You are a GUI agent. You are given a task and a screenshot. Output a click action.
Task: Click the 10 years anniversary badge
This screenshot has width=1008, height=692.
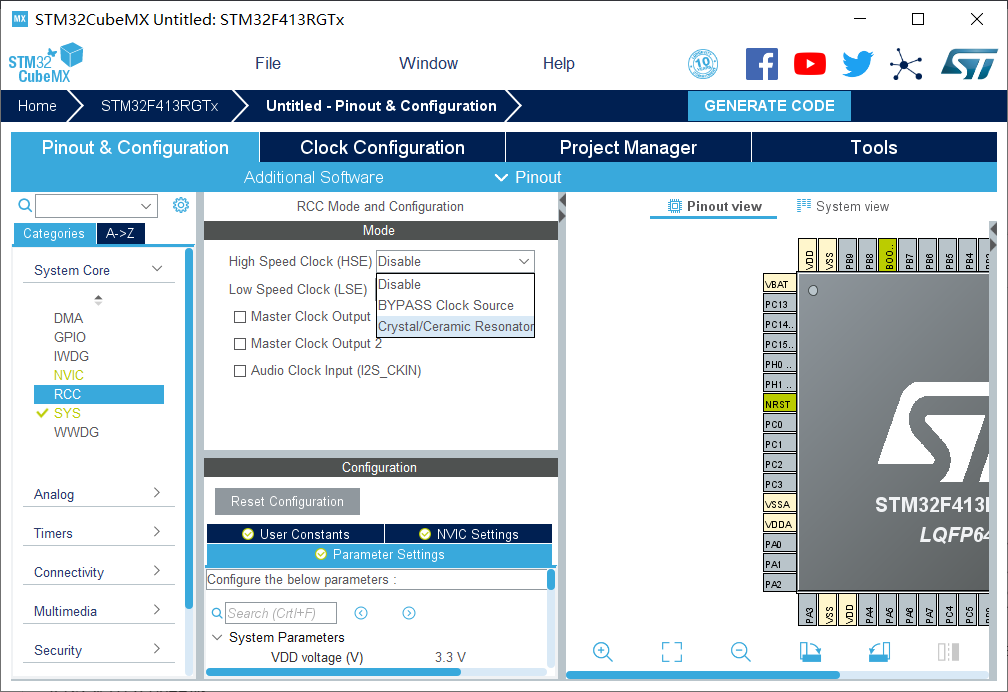pos(703,64)
